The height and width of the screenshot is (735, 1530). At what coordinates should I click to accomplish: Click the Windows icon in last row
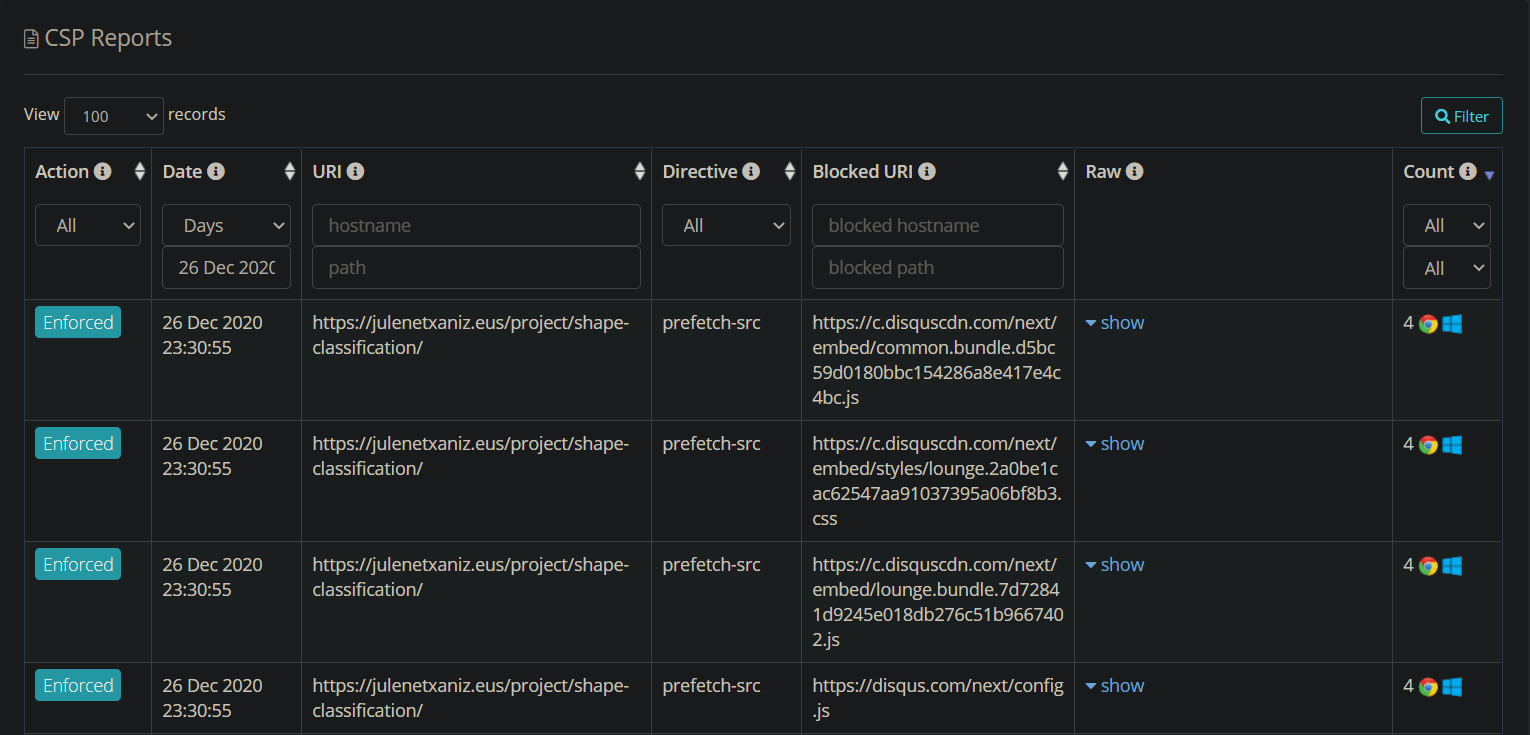(x=1452, y=687)
